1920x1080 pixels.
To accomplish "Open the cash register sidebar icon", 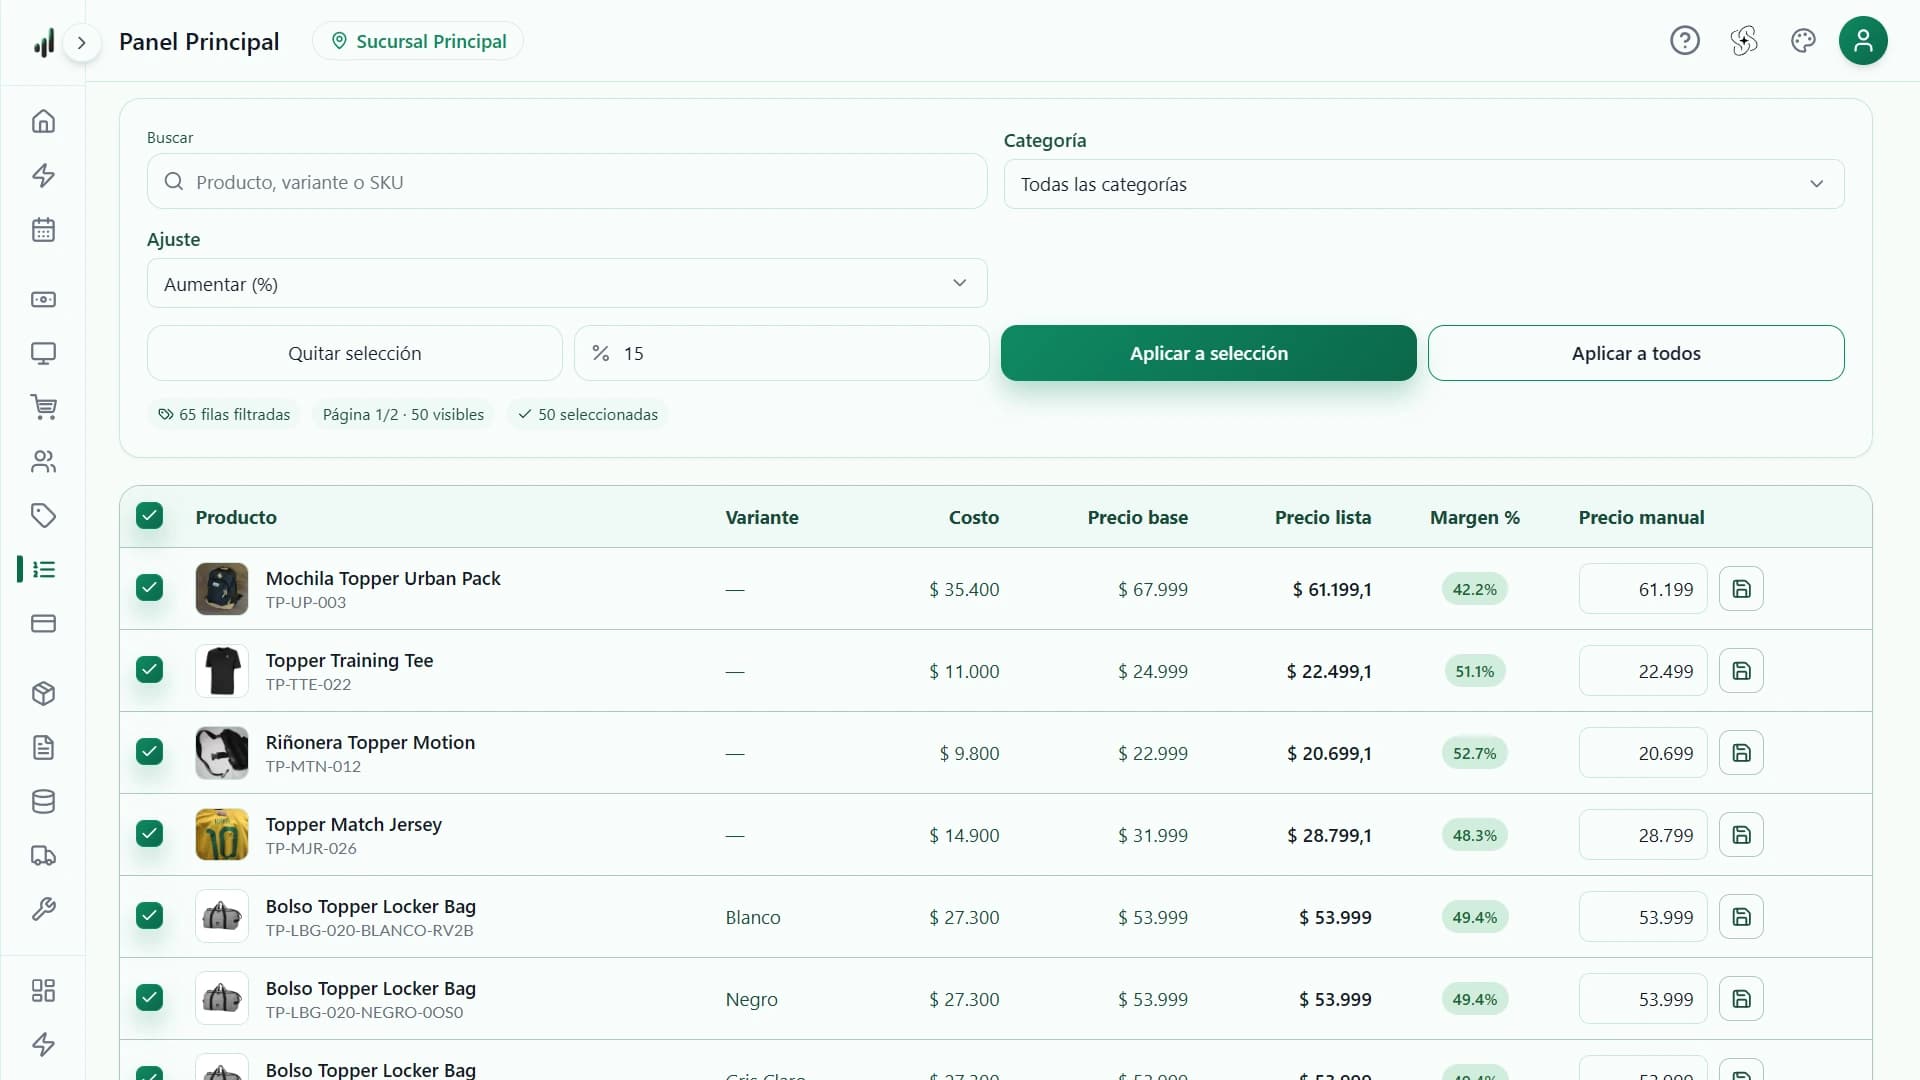I will pyautogui.click(x=43, y=299).
